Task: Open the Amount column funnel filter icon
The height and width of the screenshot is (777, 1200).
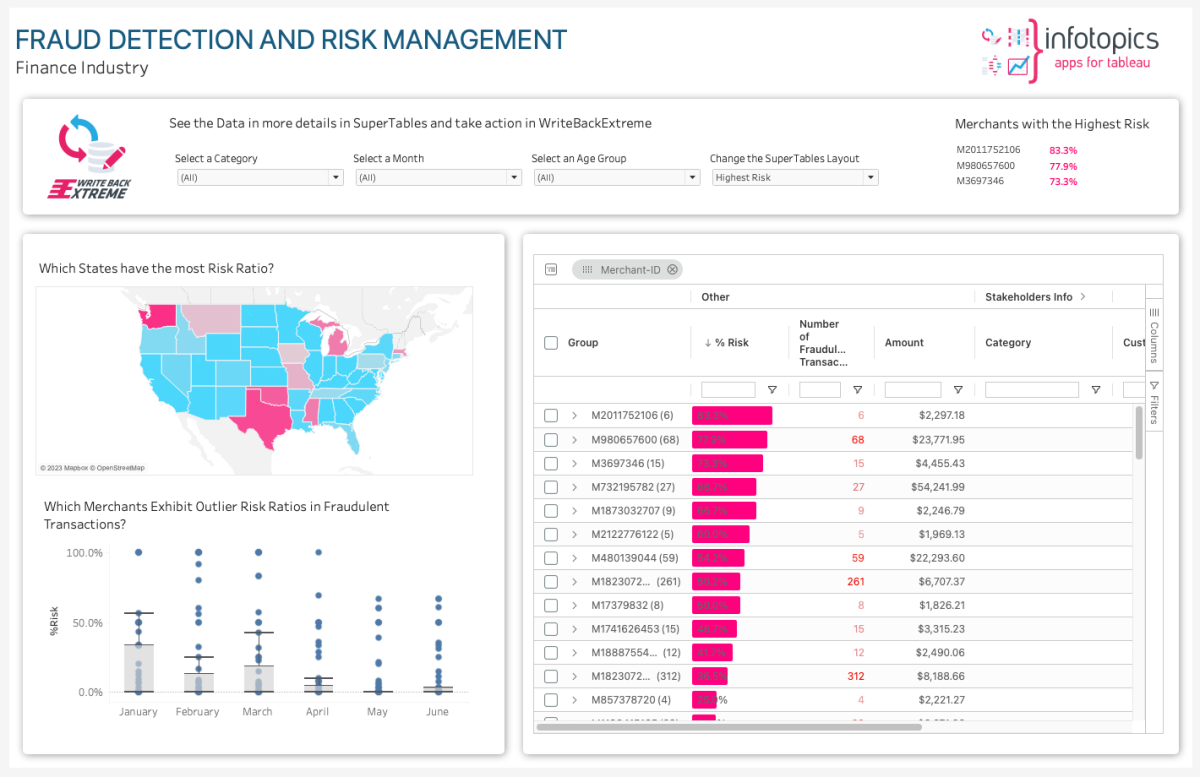Action: pos(958,389)
